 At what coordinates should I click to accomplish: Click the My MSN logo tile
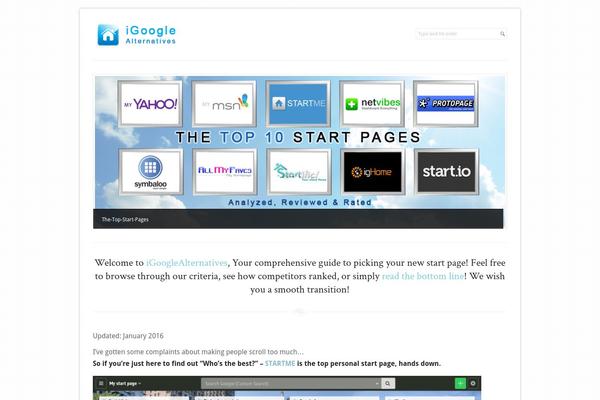pyautogui.click(x=224, y=103)
